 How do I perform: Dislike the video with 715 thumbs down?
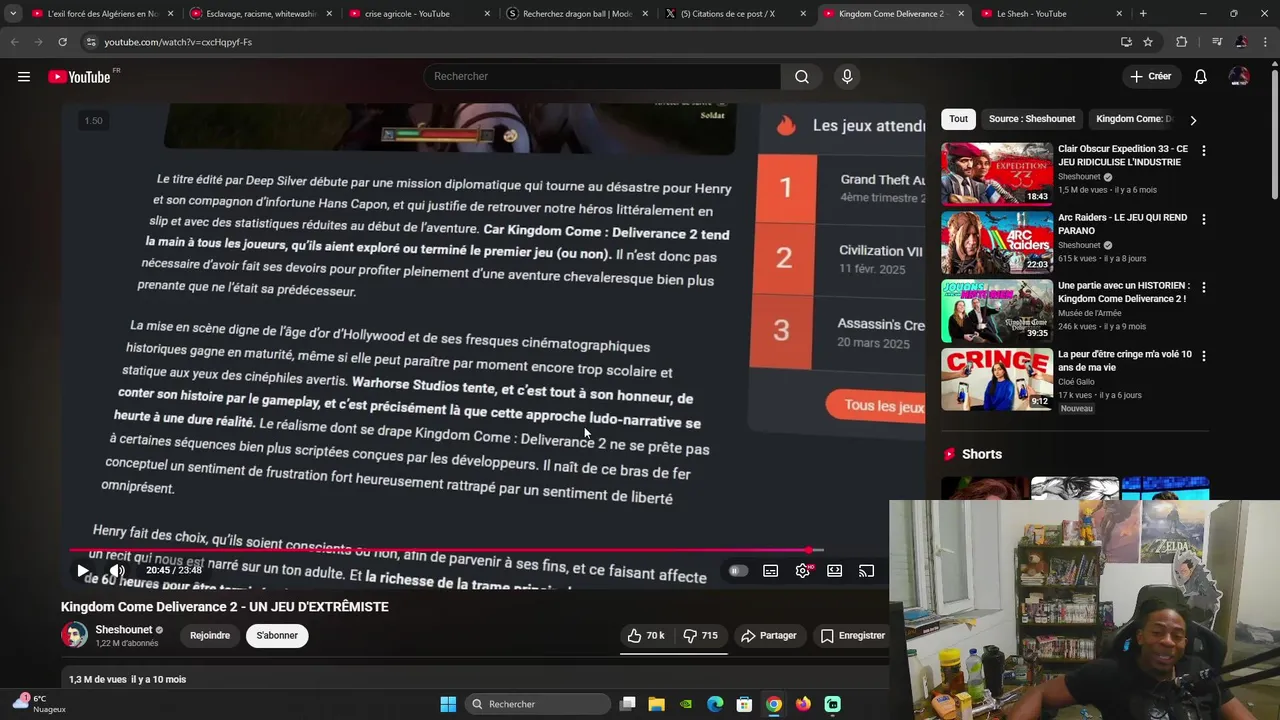click(700, 636)
